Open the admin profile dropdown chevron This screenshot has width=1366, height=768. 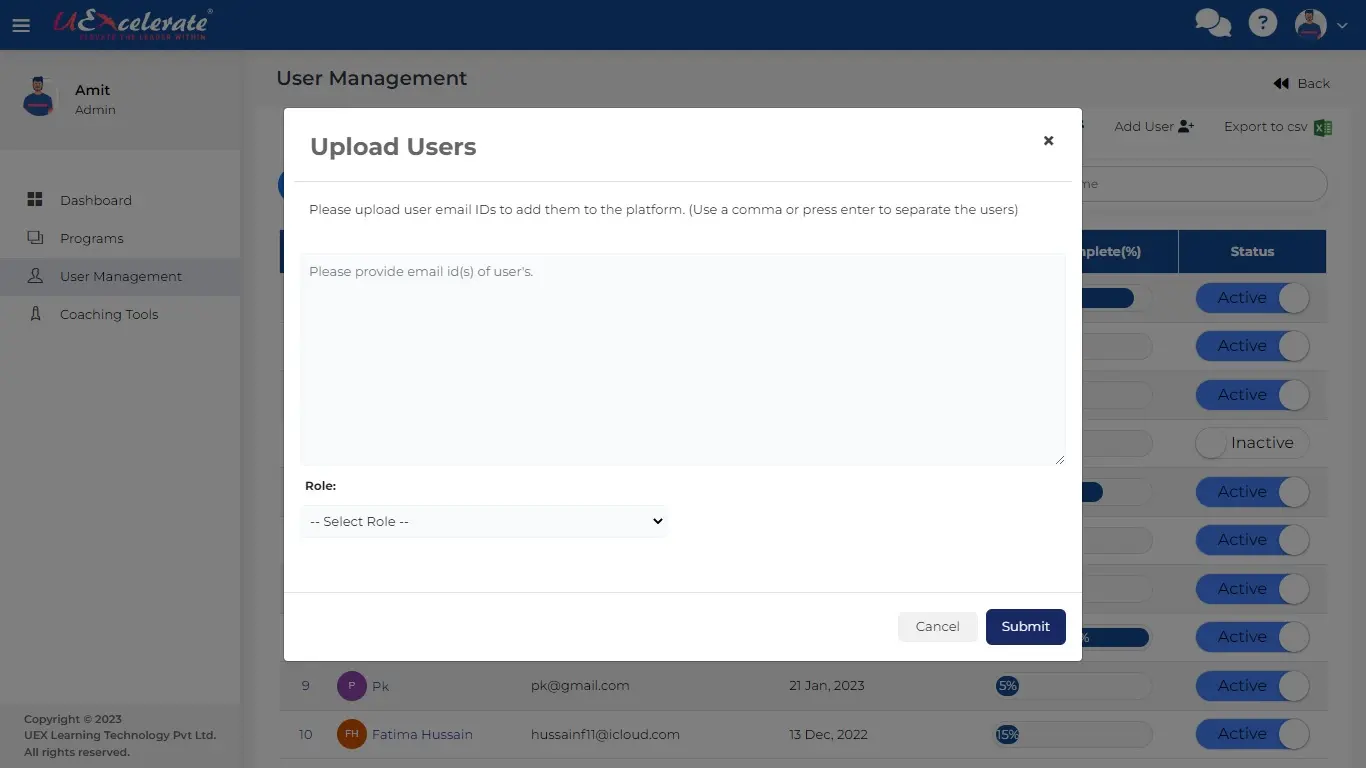[x=1344, y=24]
